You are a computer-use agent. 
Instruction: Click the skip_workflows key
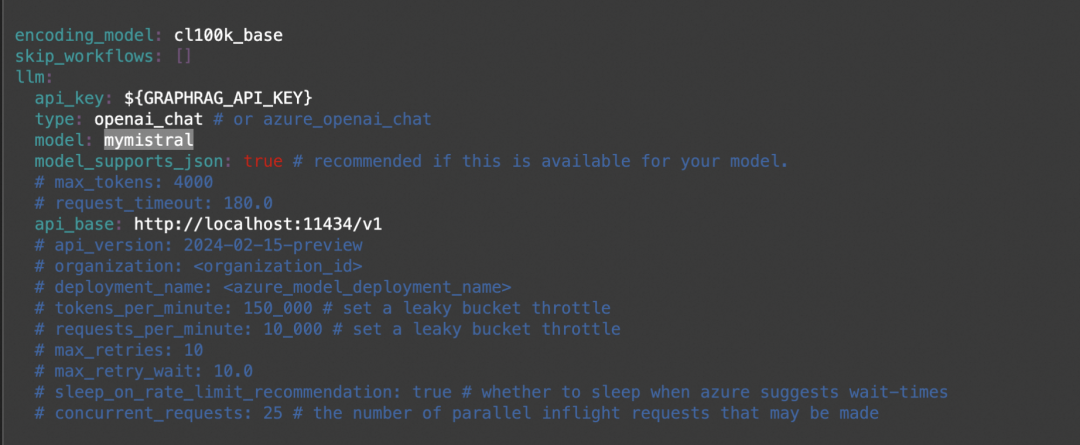(84, 56)
